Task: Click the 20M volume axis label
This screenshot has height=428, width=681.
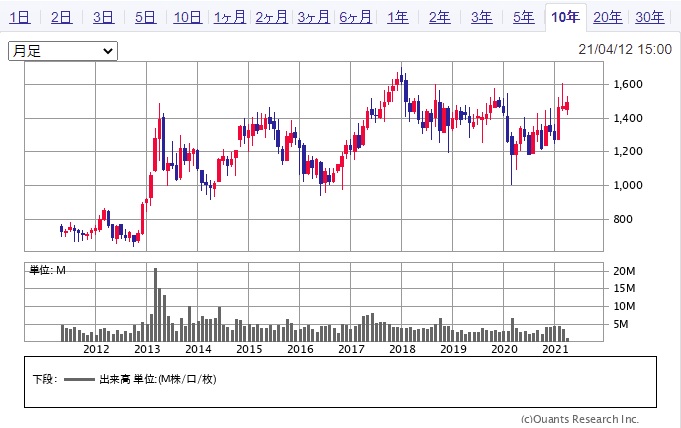Action: pos(624,271)
